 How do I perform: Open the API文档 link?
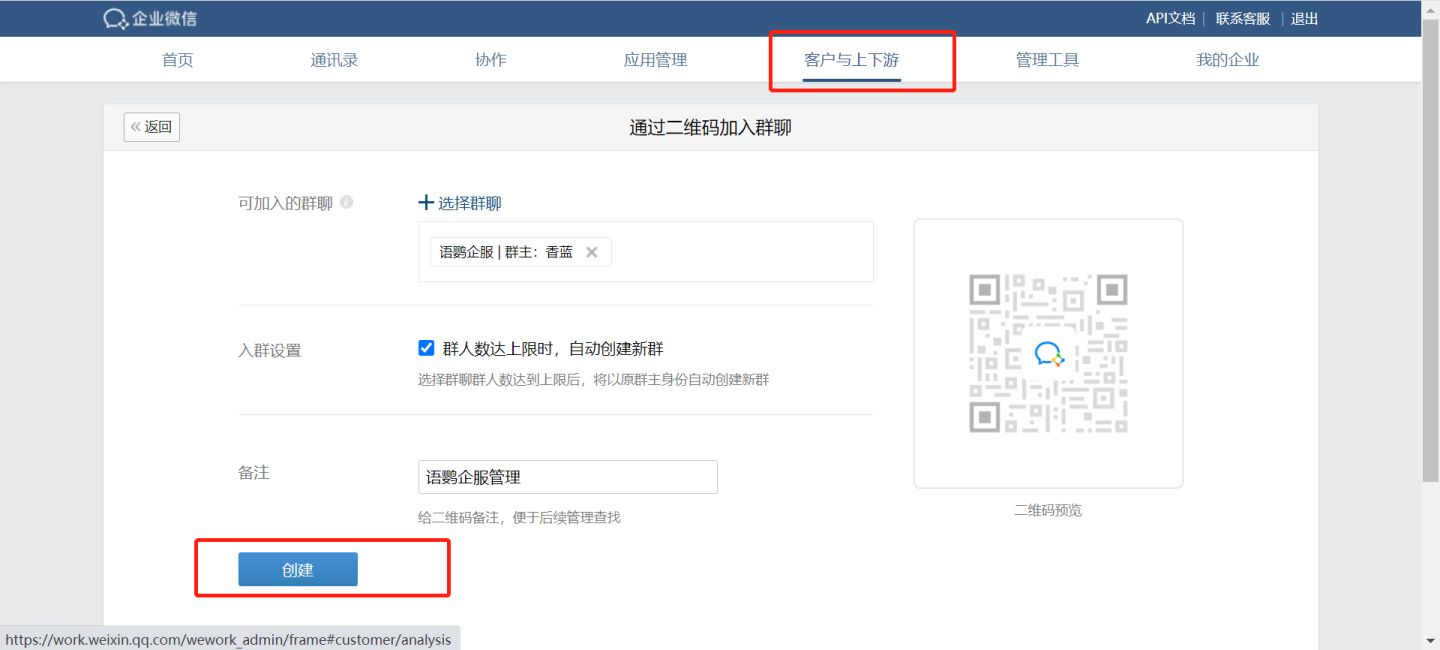pyautogui.click(x=1170, y=19)
